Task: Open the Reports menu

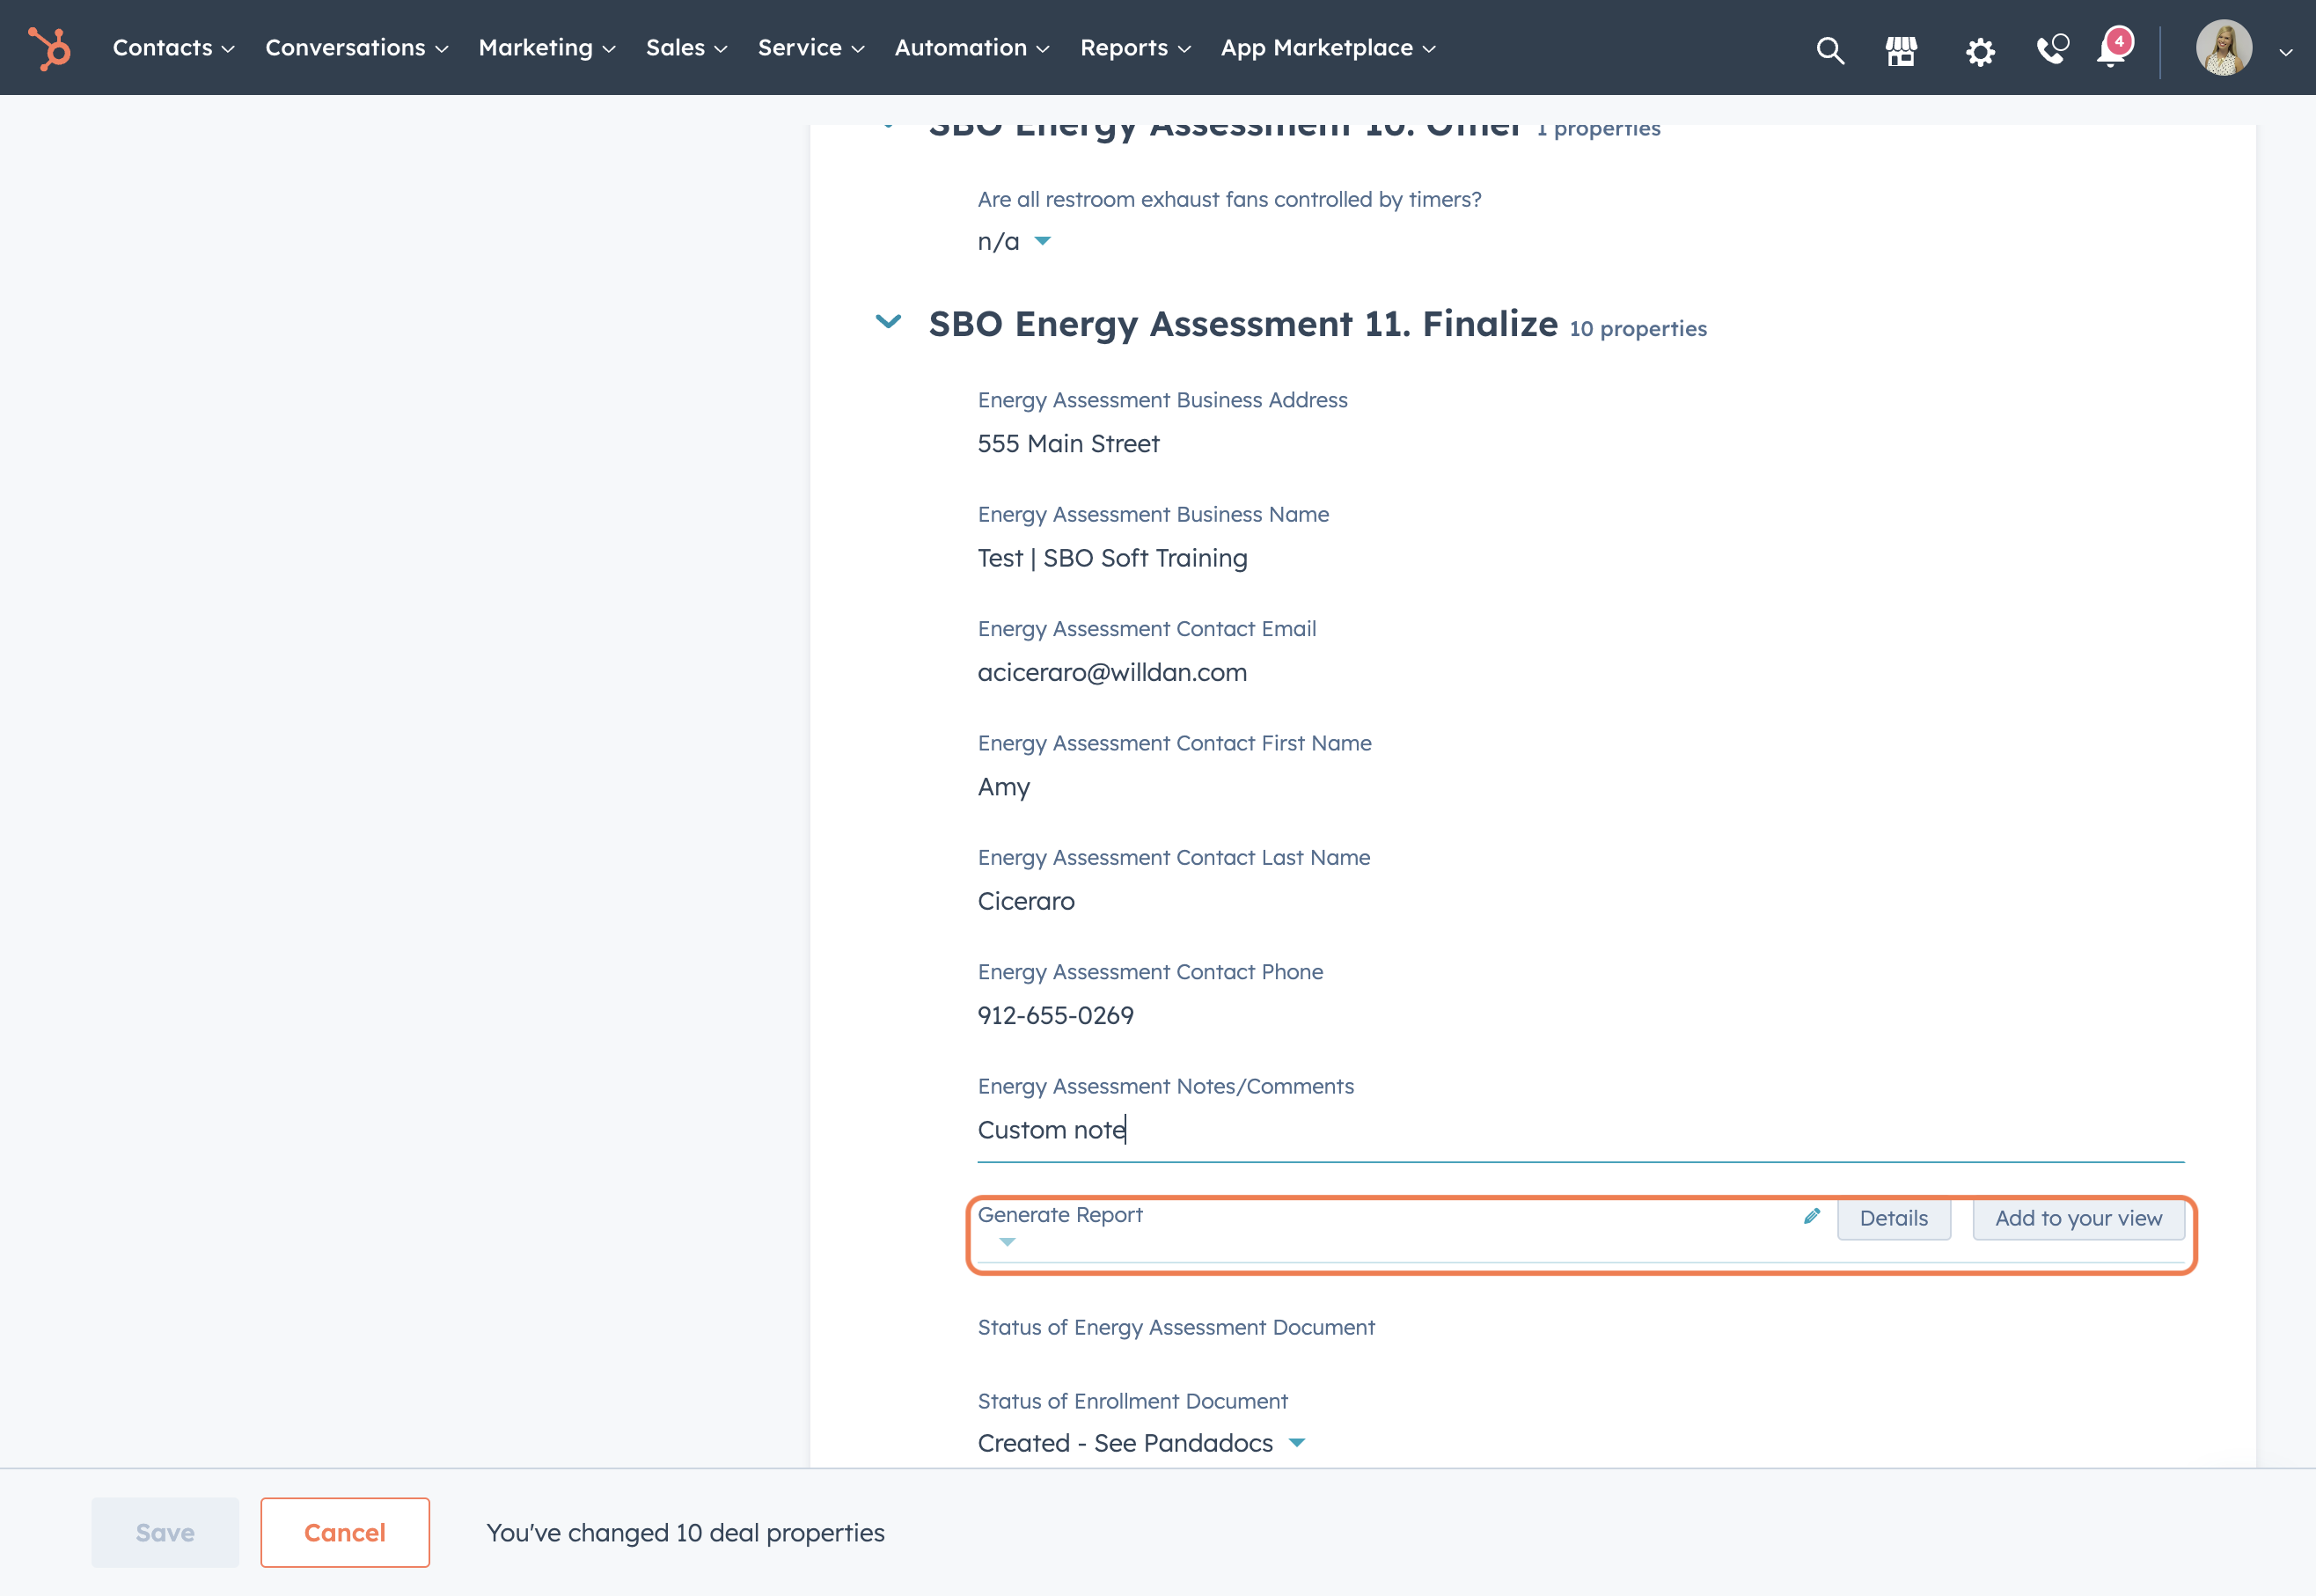Action: tap(1135, 48)
